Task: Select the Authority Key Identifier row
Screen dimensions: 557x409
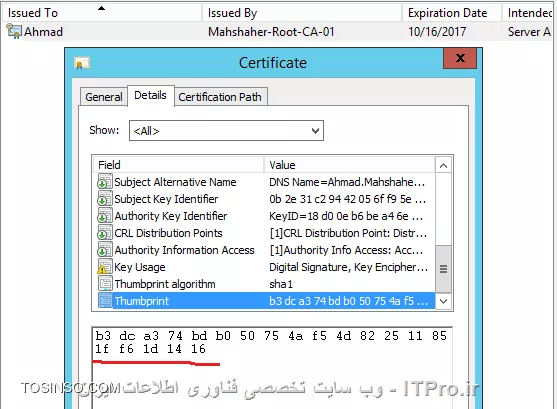Action: coord(265,216)
